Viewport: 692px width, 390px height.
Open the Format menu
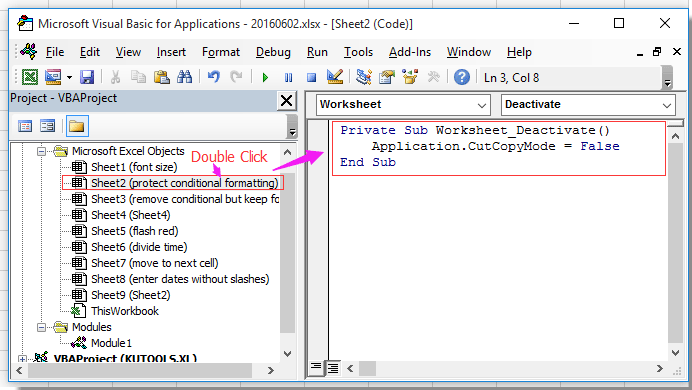point(221,52)
